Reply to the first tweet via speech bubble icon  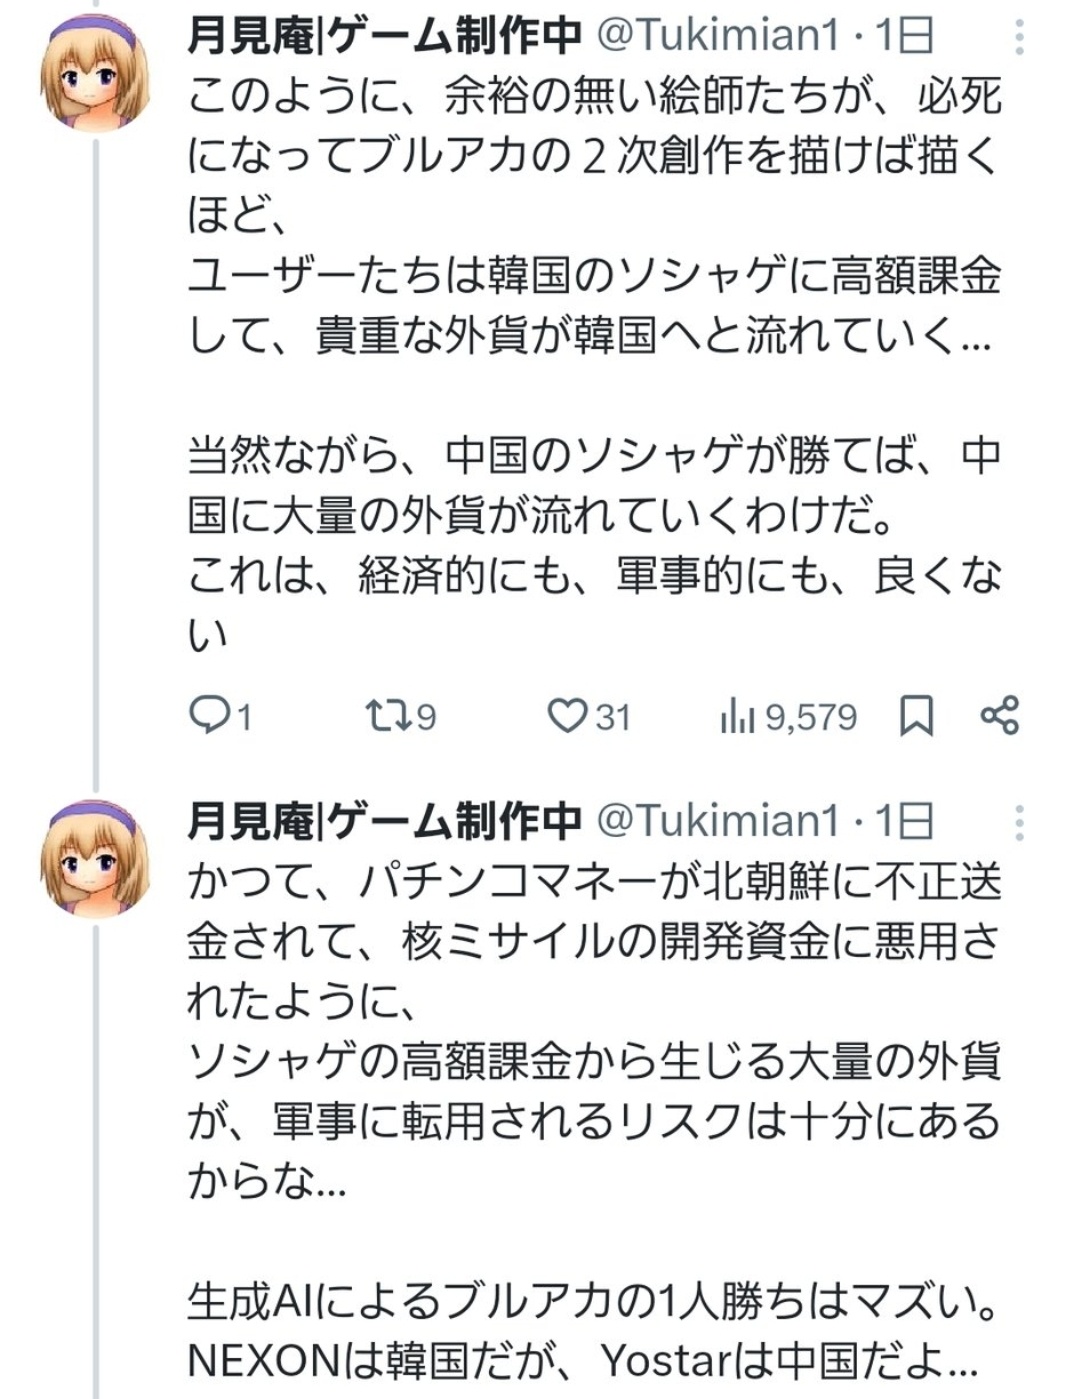click(209, 715)
